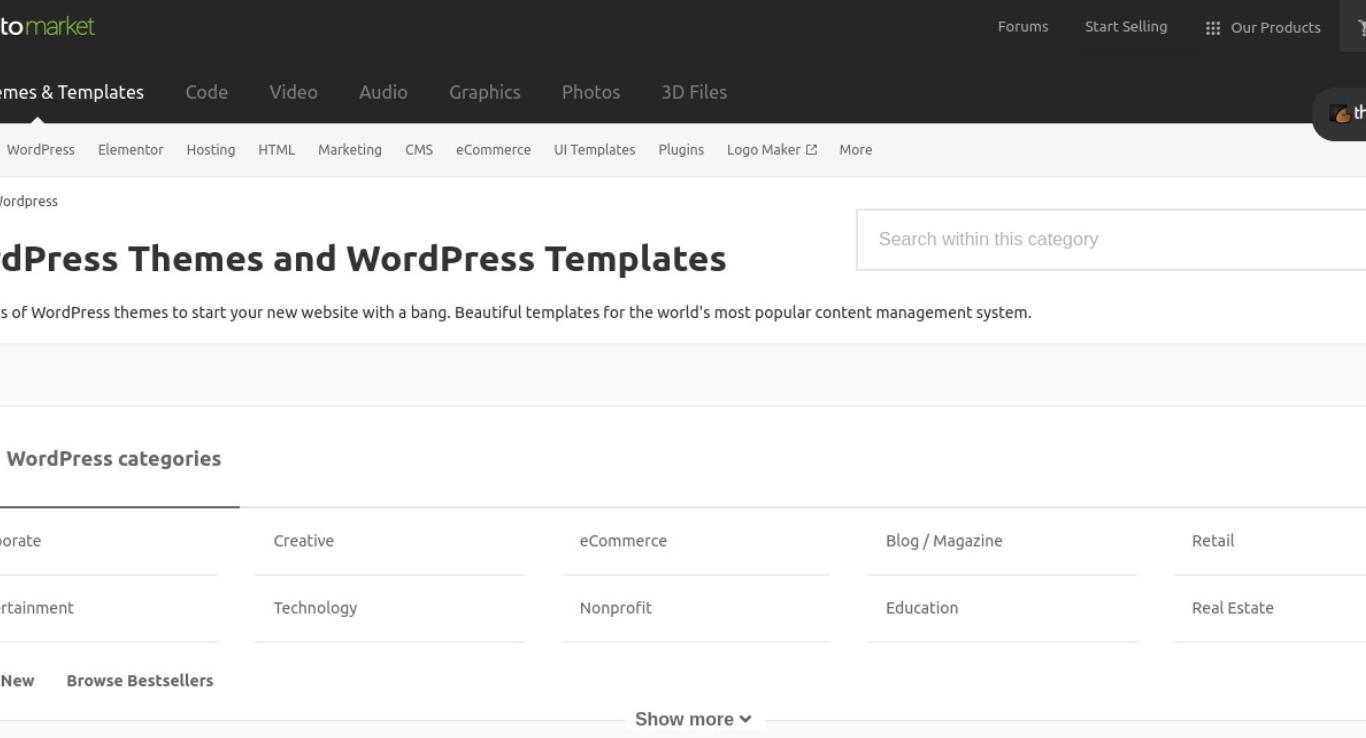Select the Themes & Templates tab

point(71,92)
